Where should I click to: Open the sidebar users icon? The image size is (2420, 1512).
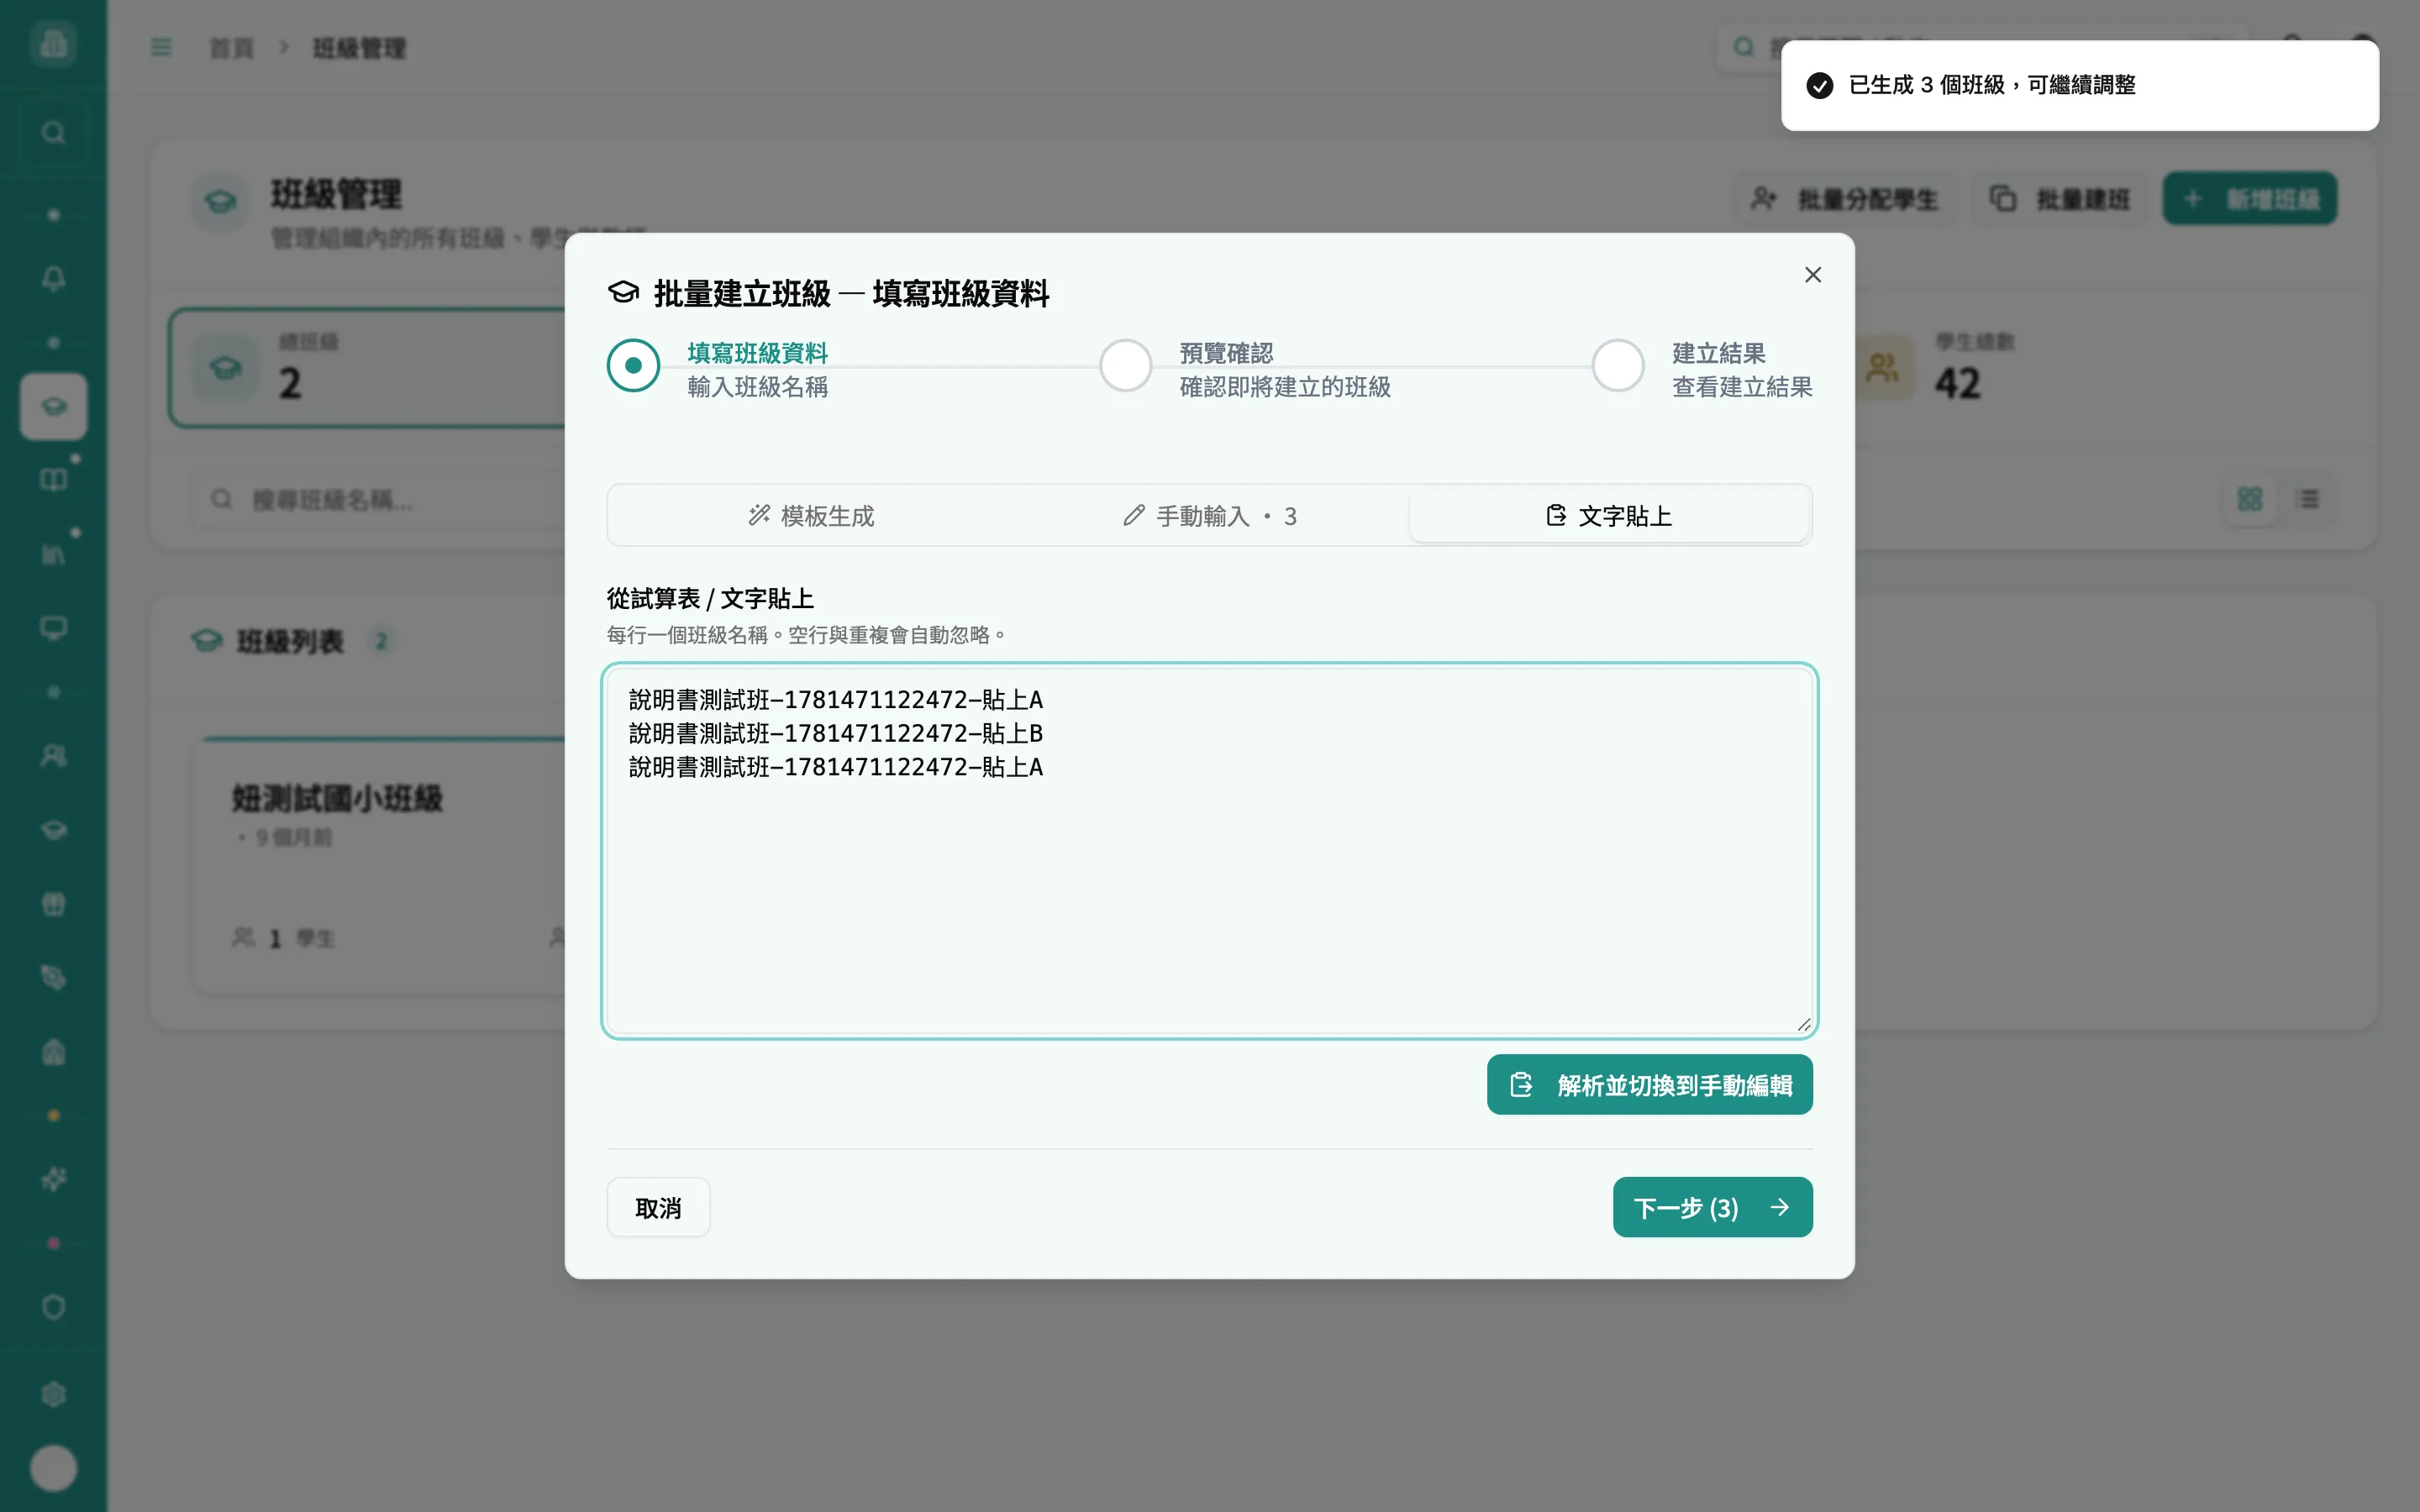[x=54, y=756]
